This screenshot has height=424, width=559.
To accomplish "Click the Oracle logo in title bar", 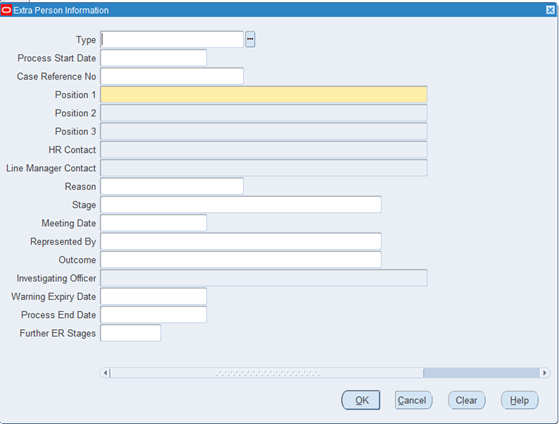I will 6,10.
